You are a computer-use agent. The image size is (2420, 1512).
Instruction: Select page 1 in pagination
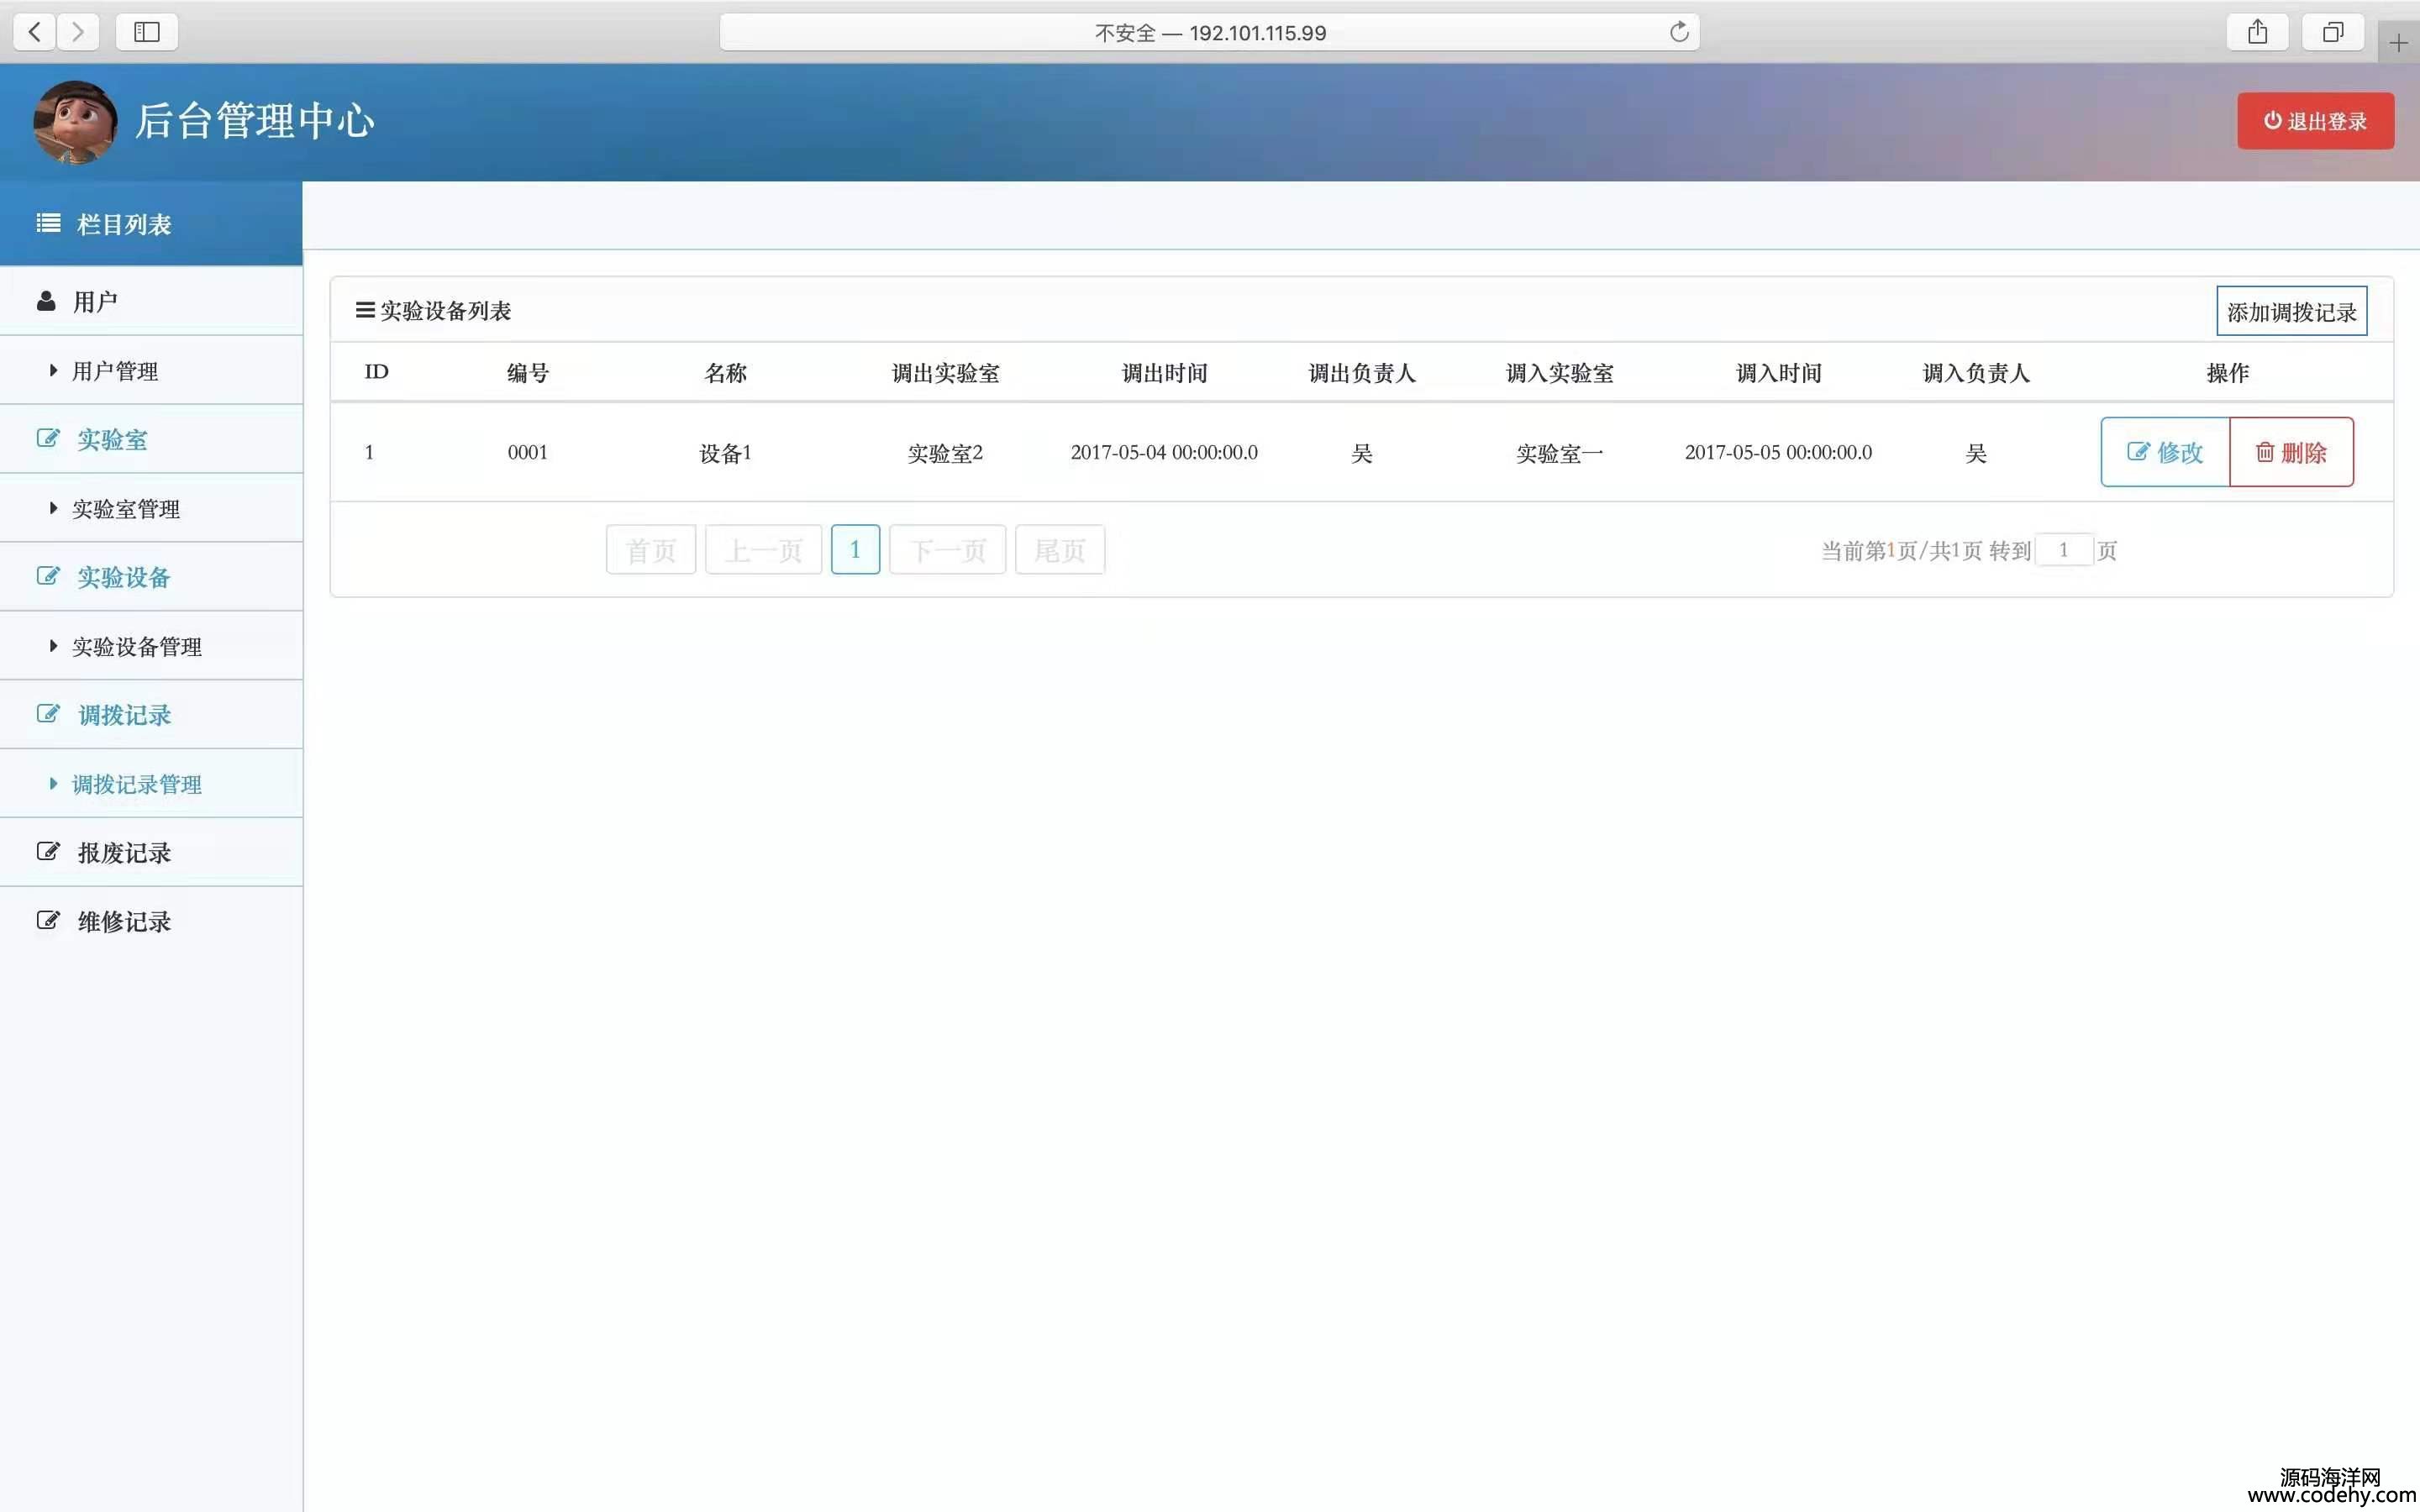tap(855, 549)
